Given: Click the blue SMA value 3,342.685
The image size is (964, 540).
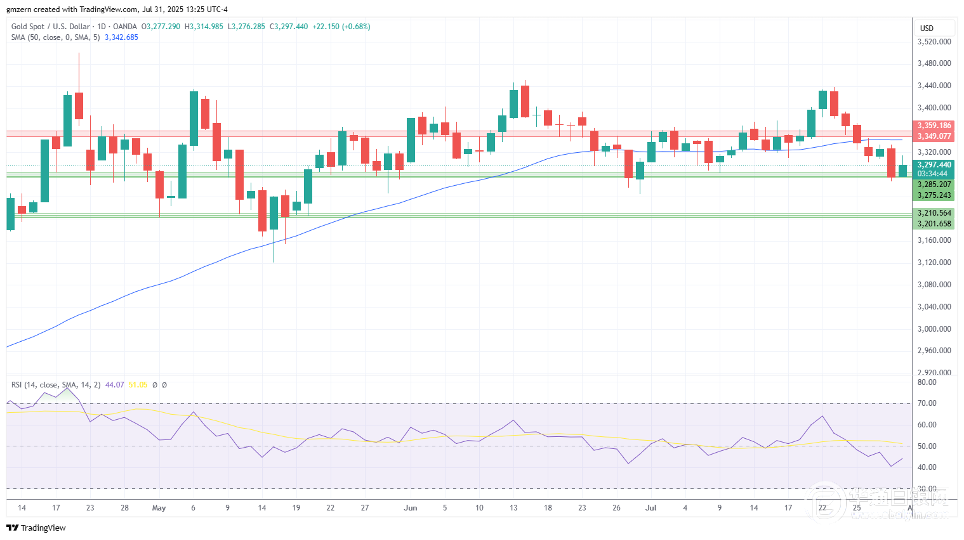Looking at the screenshot, I should point(122,38).
